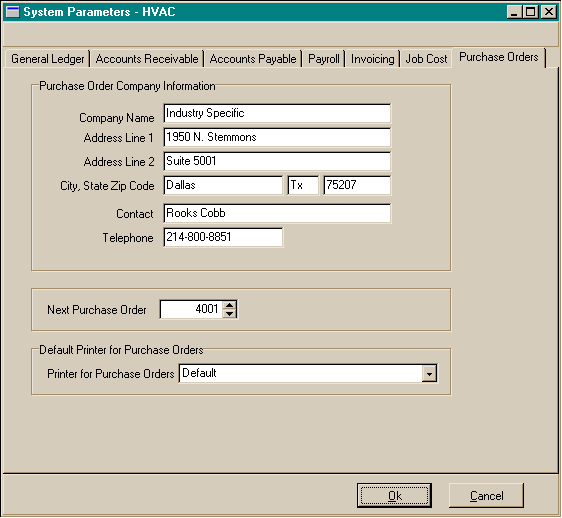The image size is (562, 518).
Task: Increase Next Purchase Order with up arrow
Action: coord(229,305)
